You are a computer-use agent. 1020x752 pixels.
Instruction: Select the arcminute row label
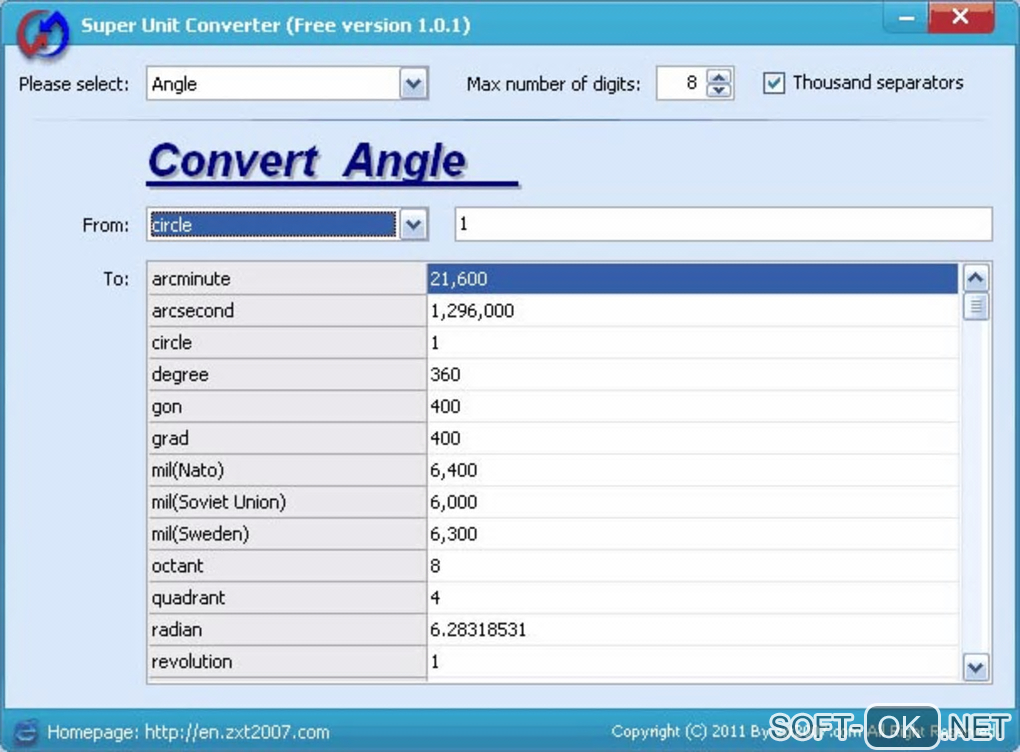coord(287,278)
